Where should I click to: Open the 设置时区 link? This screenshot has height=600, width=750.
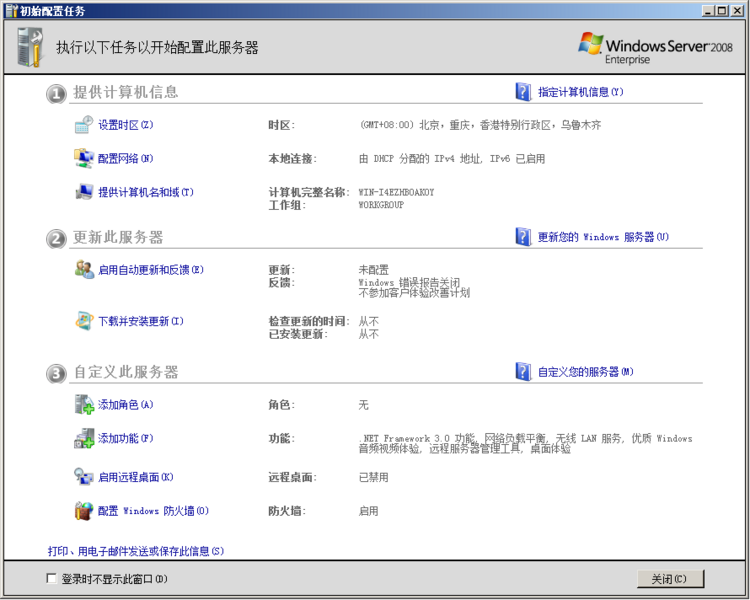coord(125,125)
